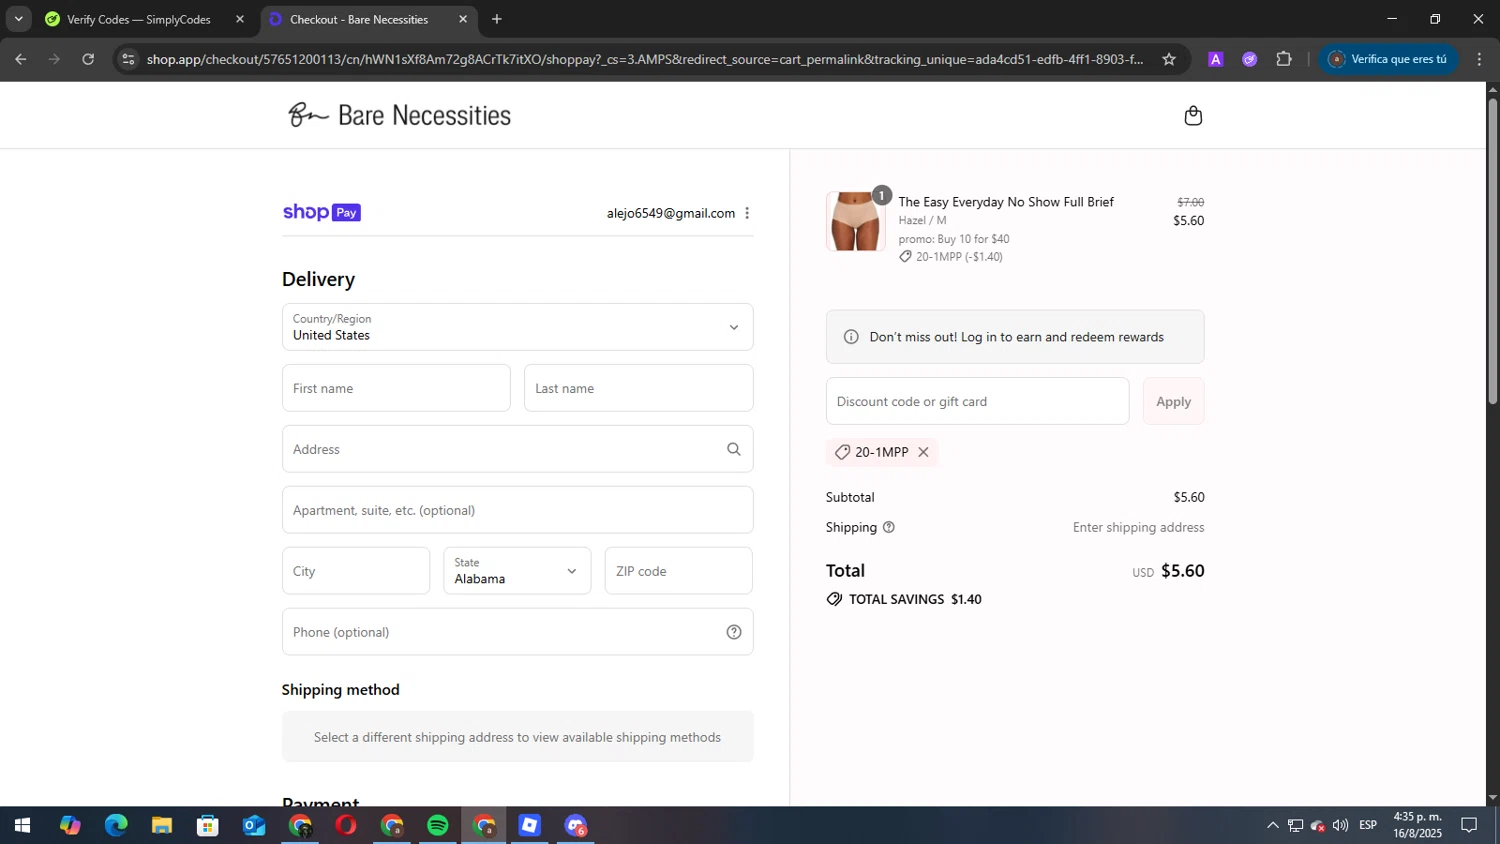This screenshot has height=844, width=1500.
Task: Open the browser extensions puzzle icon
Action: point(1284,59)
